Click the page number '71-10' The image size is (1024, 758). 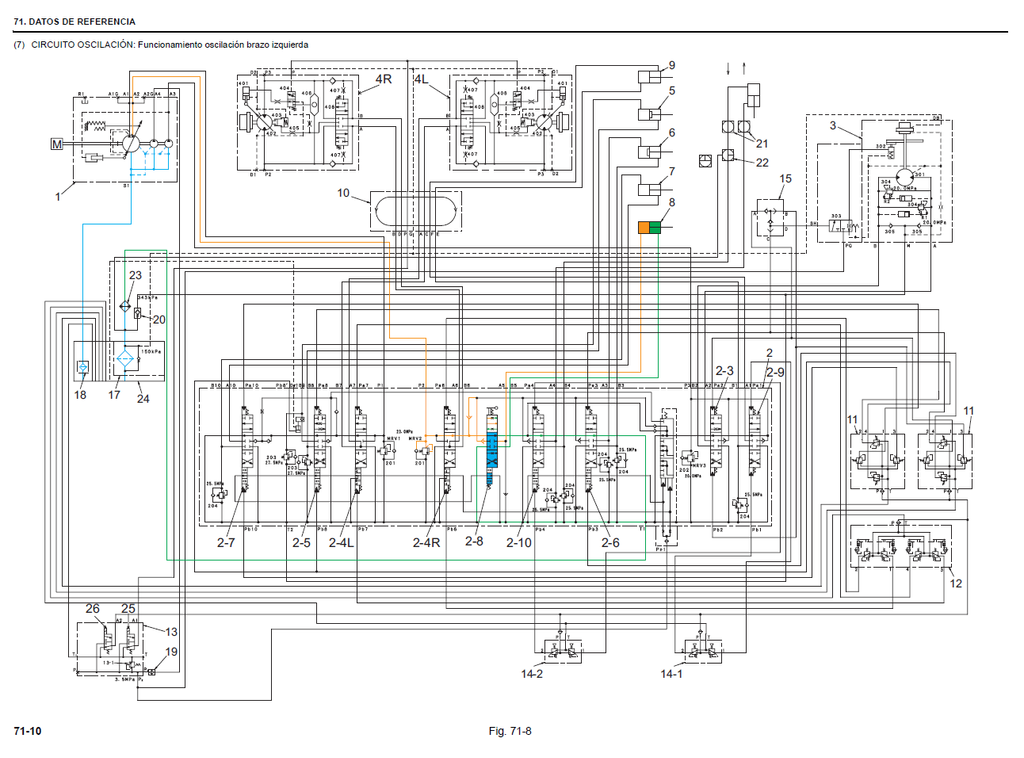tap(27, 731)
